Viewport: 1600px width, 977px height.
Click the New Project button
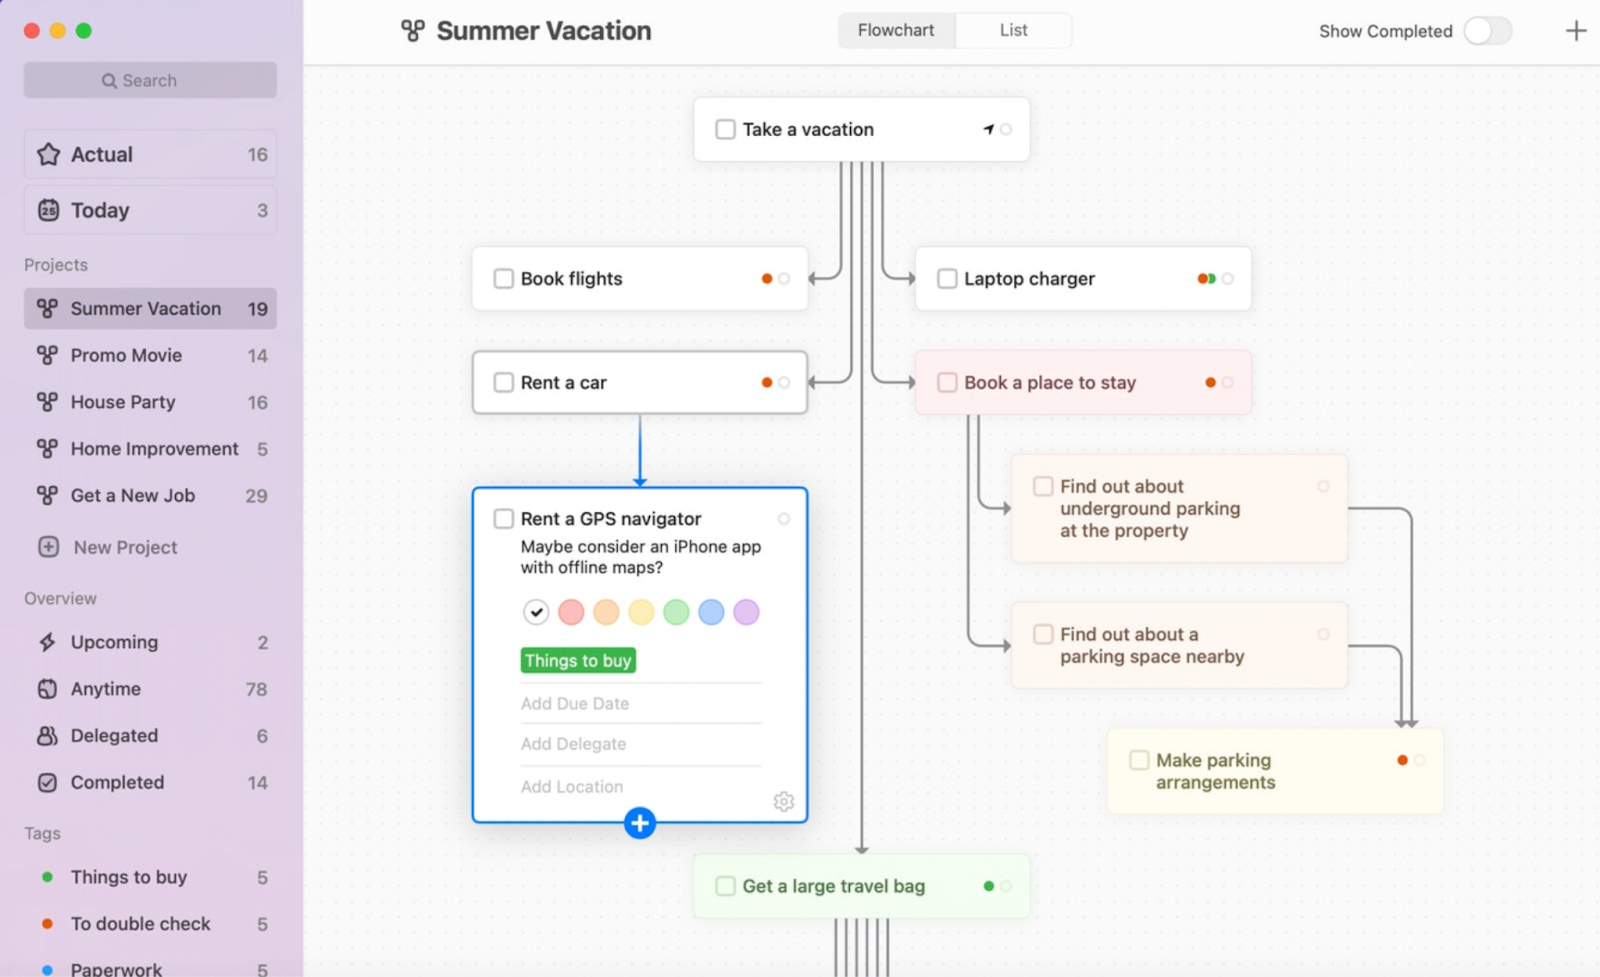point(108,547)
